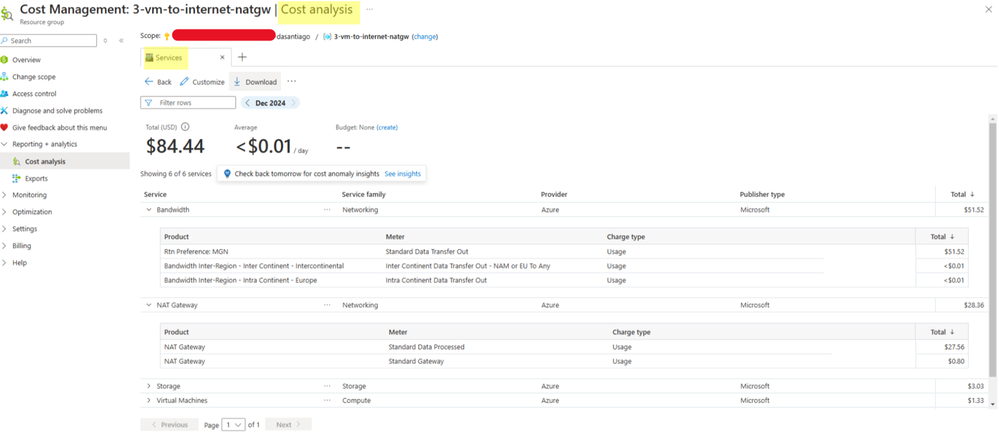The image size is (999, 434).
Task: Expand the Storage service row
Action: (x=148, y=386)
